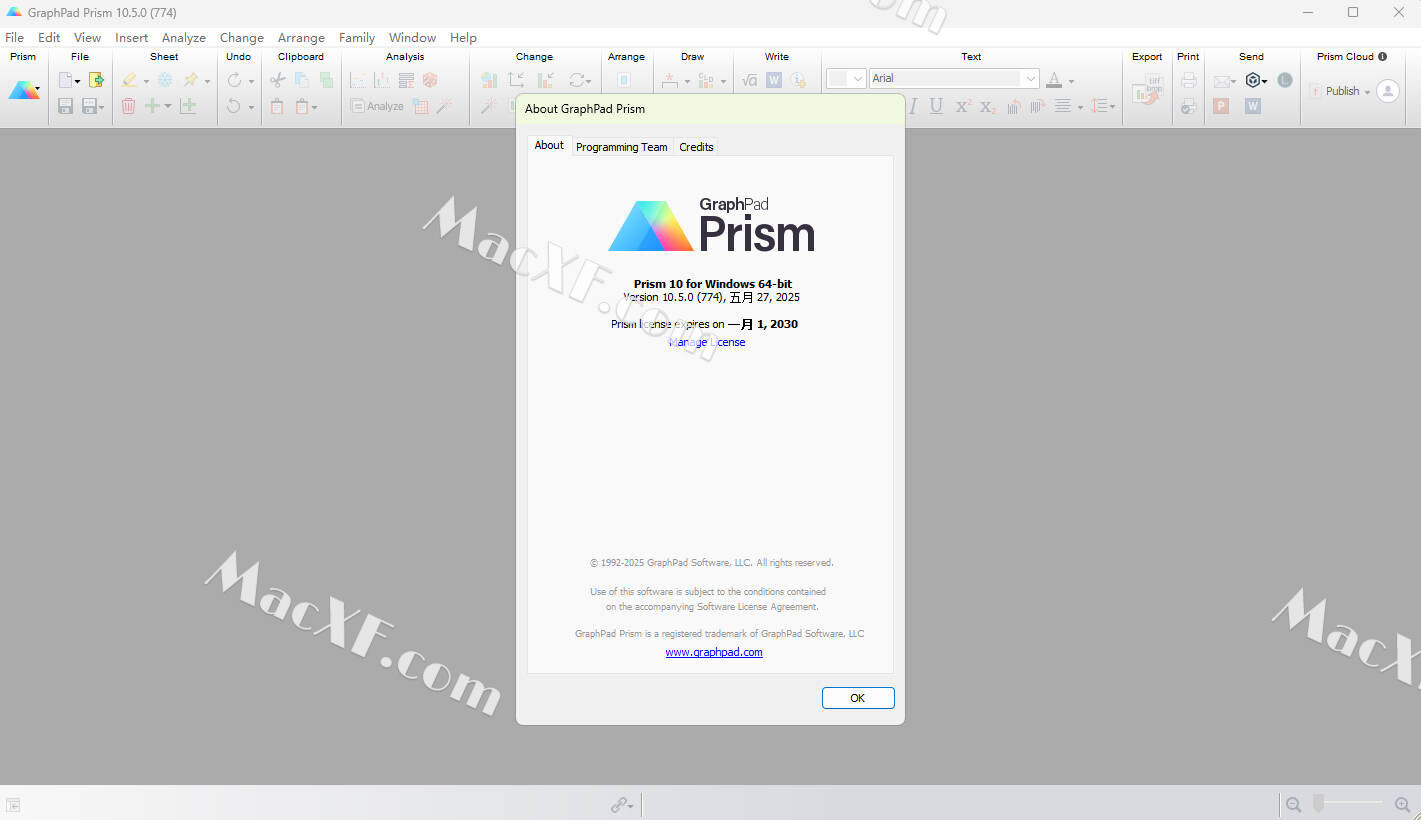Click the zoom slider handle in status bar
Viewport: 1421px width, 820px height.
point(1319,803)
